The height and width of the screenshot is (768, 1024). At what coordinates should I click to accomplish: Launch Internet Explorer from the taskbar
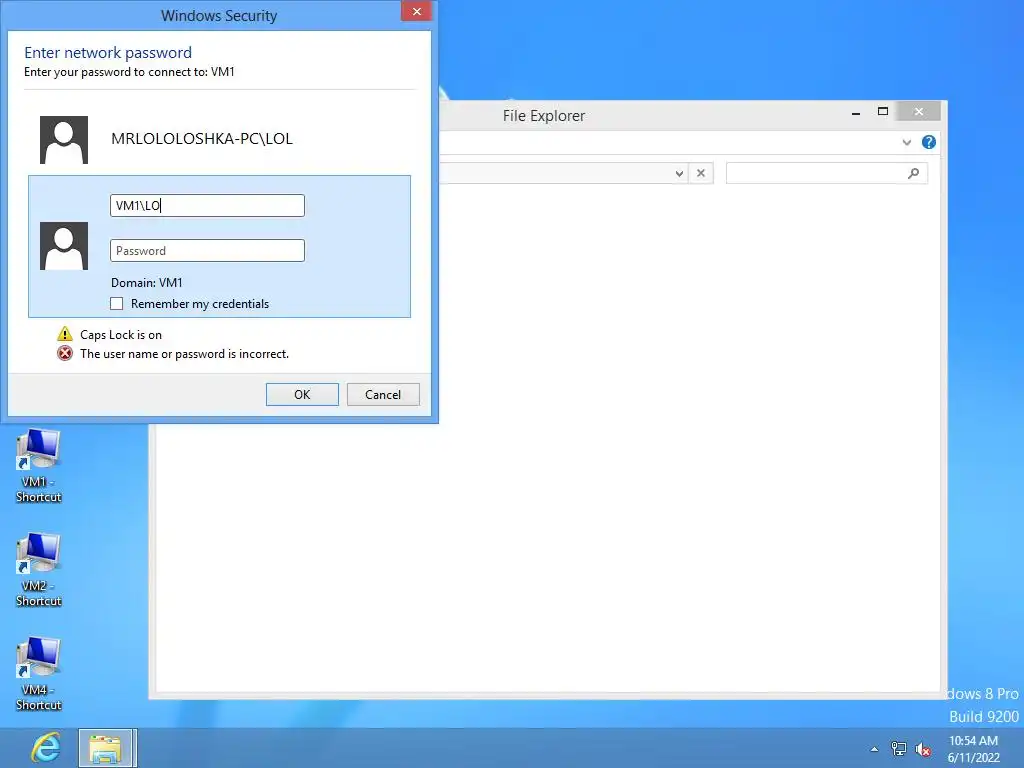click(x=46, y=748)
